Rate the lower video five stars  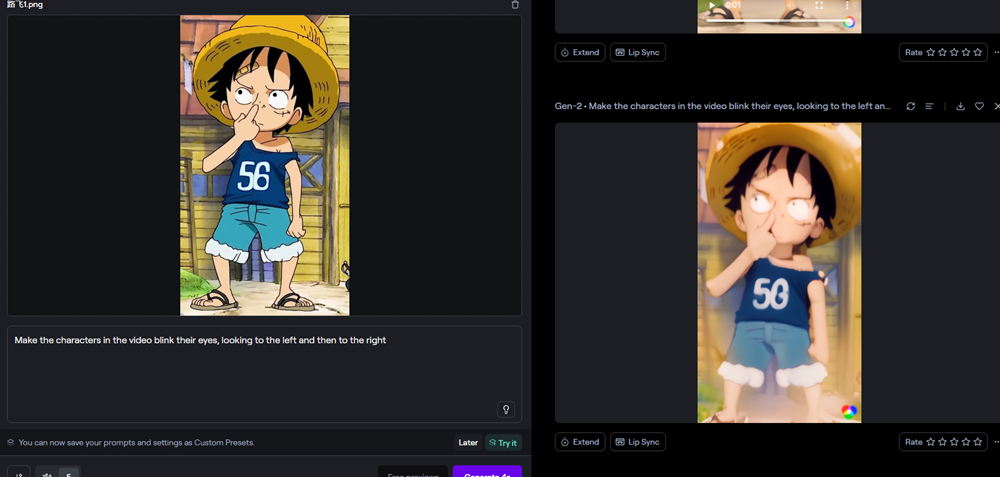click(x=978, y=442)
